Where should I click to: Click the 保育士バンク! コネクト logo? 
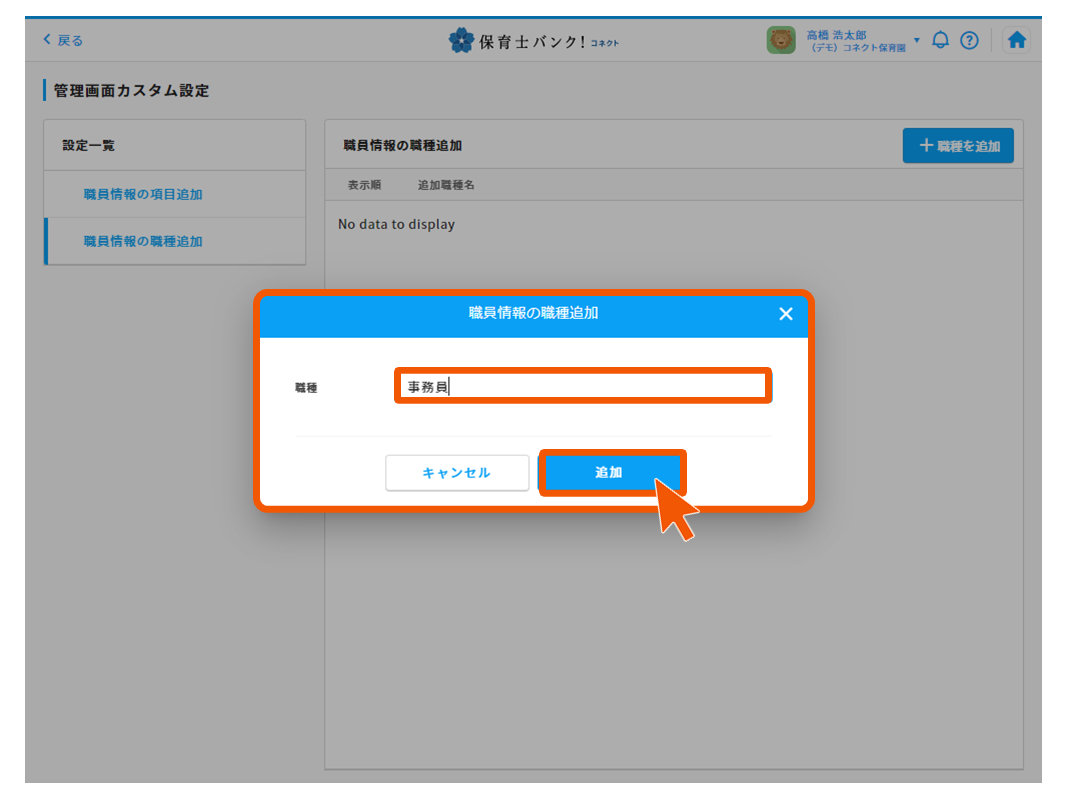coord(533,40)
